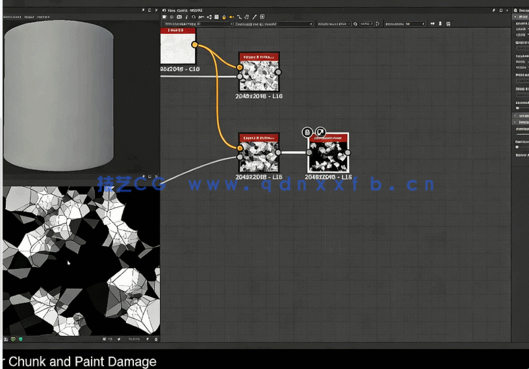
Task: Click the zoom percentage in the 2D view footer
Action: pyautogui.click(x=134, y=339)
